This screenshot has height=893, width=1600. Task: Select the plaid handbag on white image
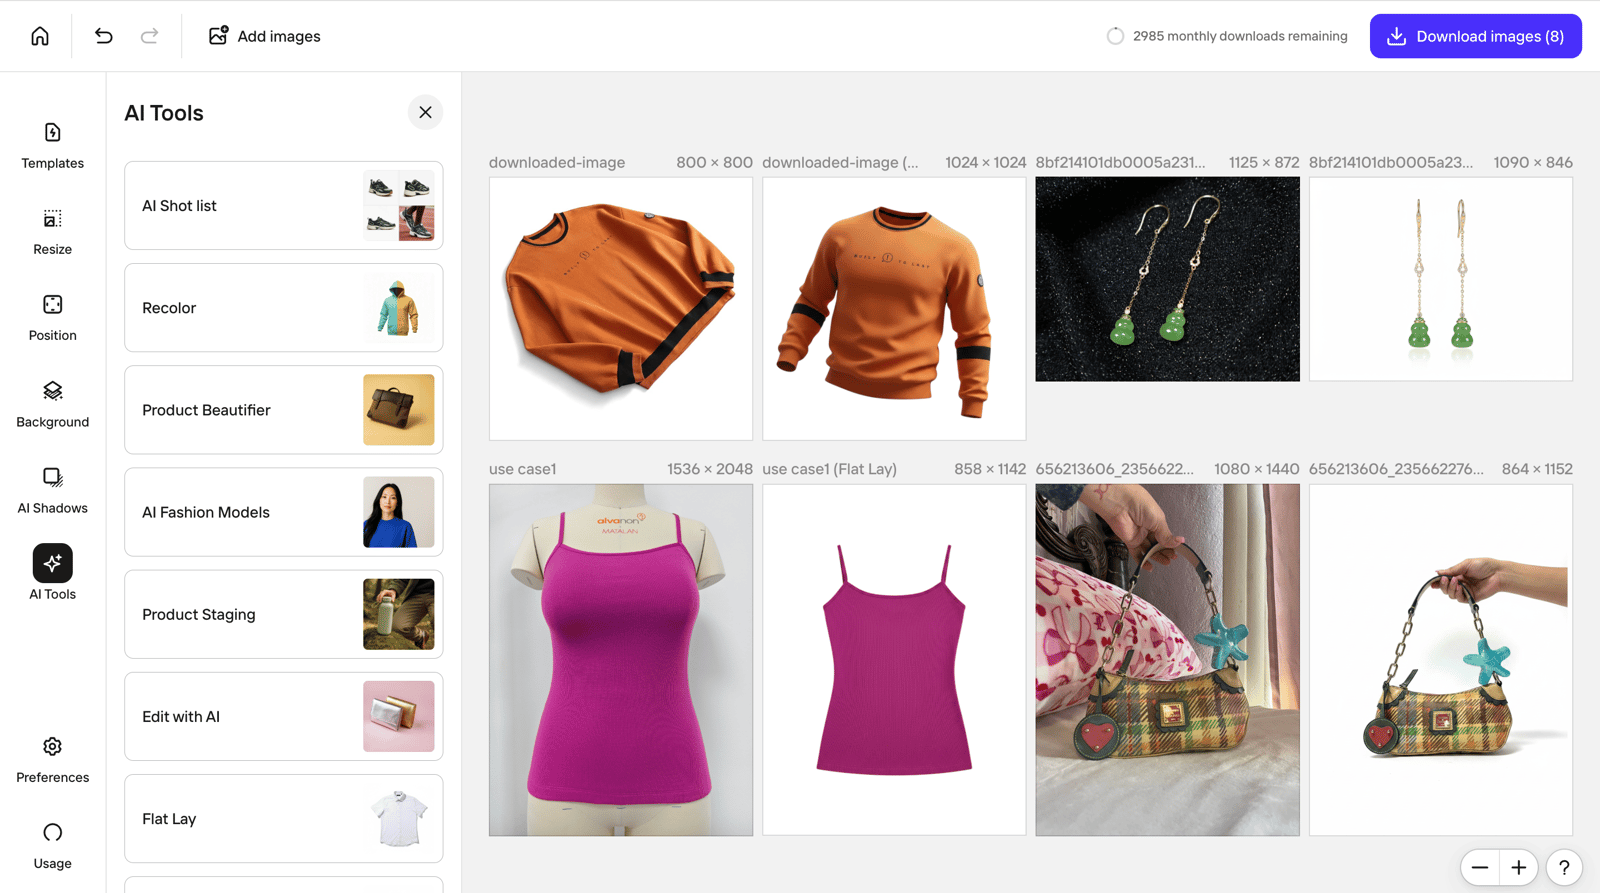point(1441,660)
